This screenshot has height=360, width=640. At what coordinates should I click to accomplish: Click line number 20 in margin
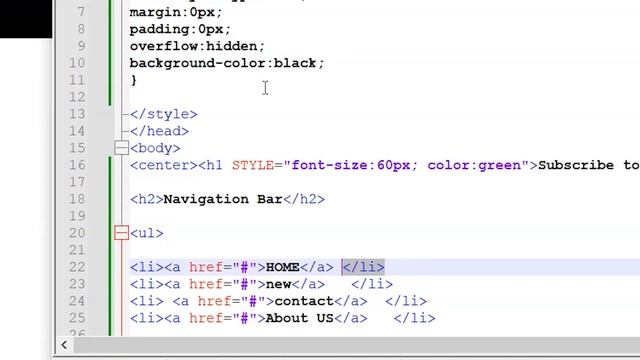(x=77, y=233)
